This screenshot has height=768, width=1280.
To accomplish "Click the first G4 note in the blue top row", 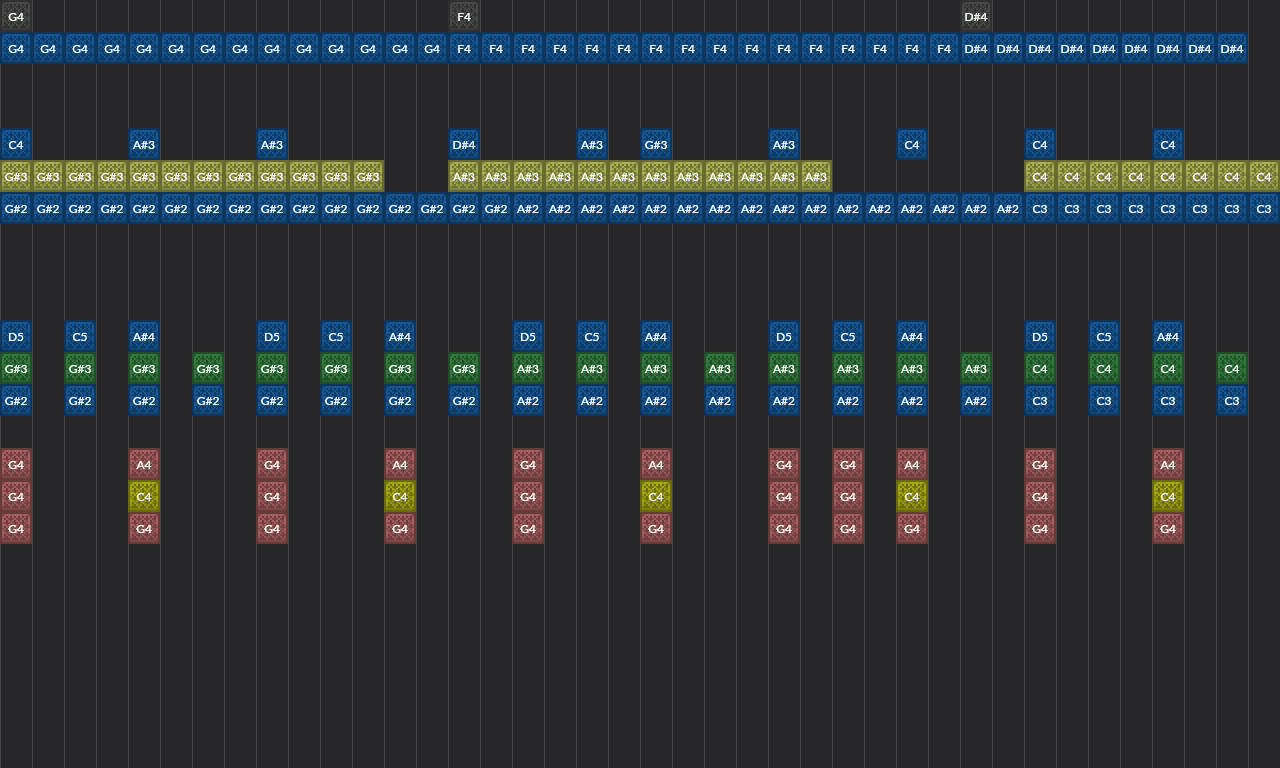I will (x=16, y=49).
